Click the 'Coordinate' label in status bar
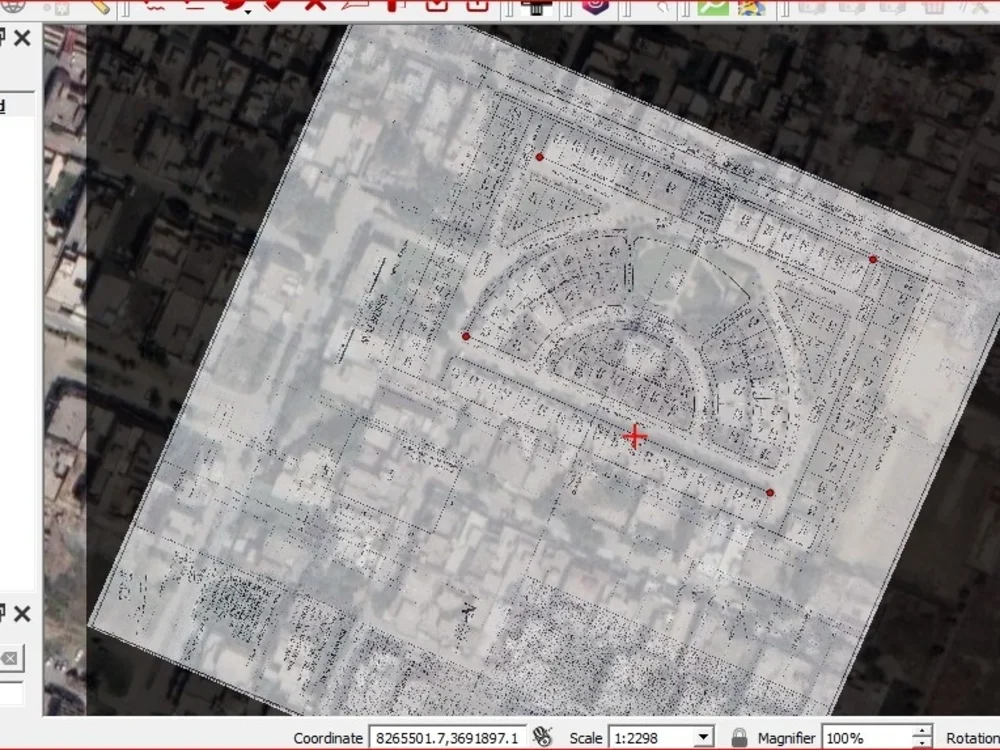The height and width of the screenshot is (750, 1000). click(x=328, y=738)
